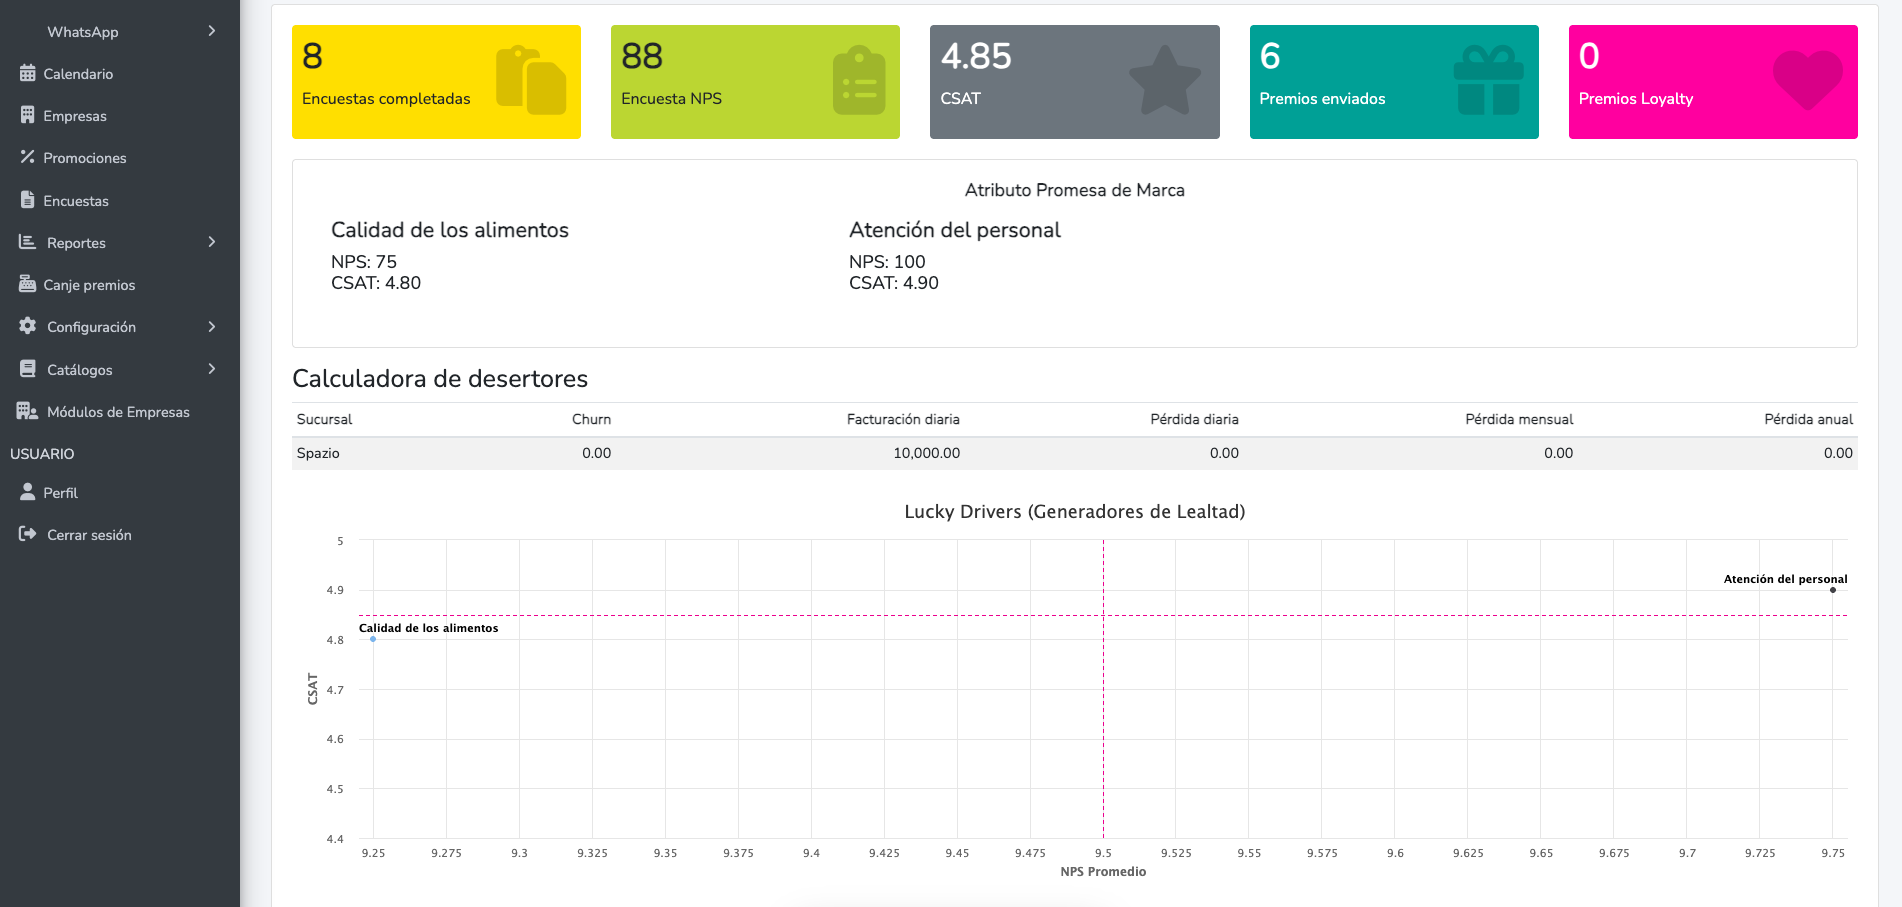Click the Módulos de Empresas icon
1902x907 pixels.
(27, 411)
